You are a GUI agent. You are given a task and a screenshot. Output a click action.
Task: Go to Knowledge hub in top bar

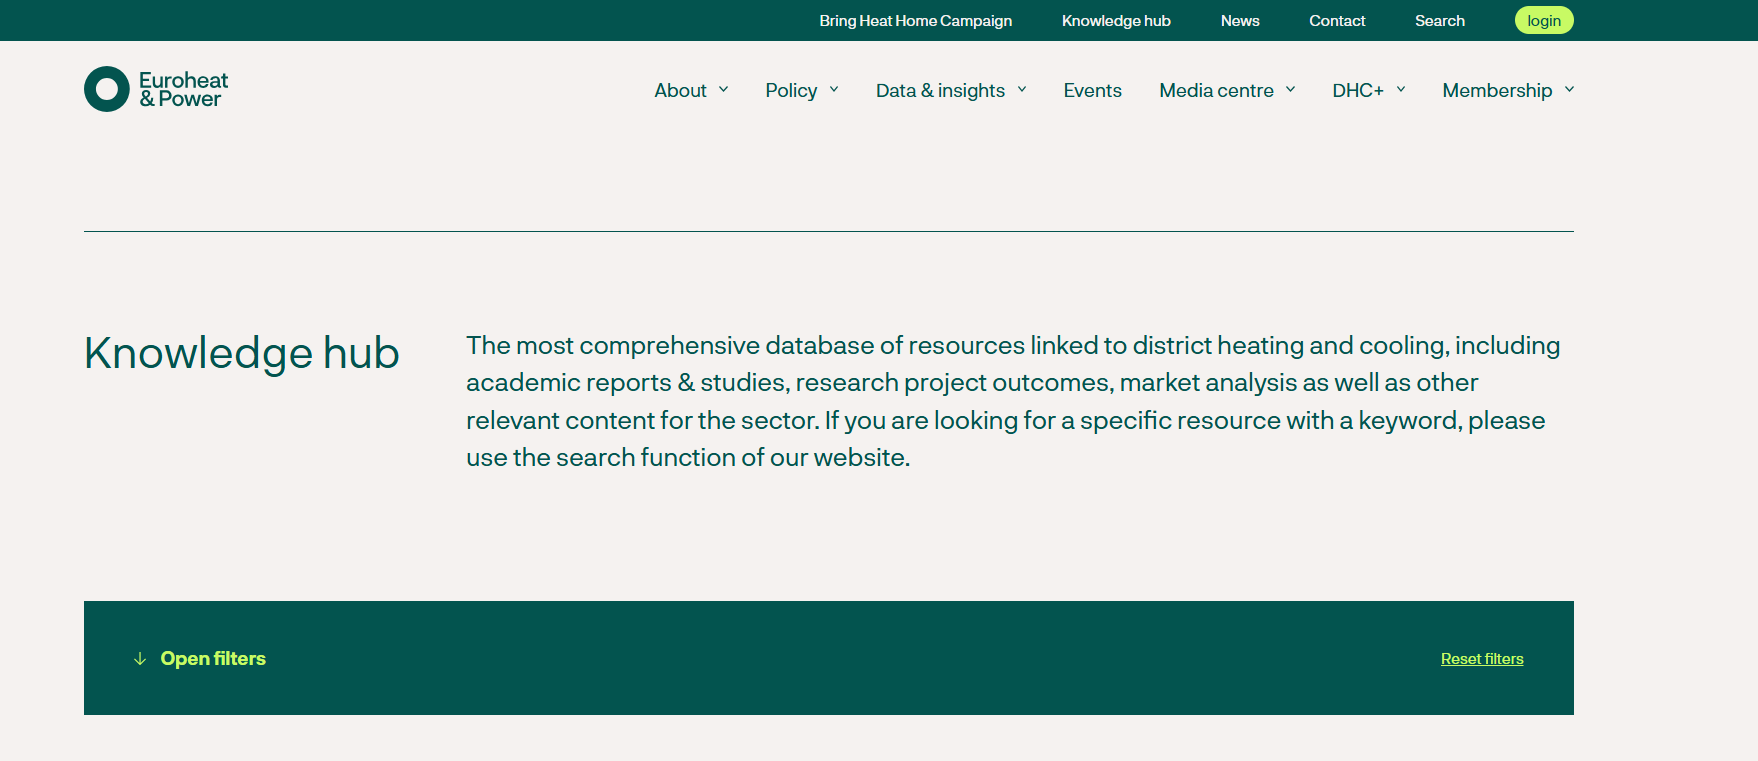1116,21
